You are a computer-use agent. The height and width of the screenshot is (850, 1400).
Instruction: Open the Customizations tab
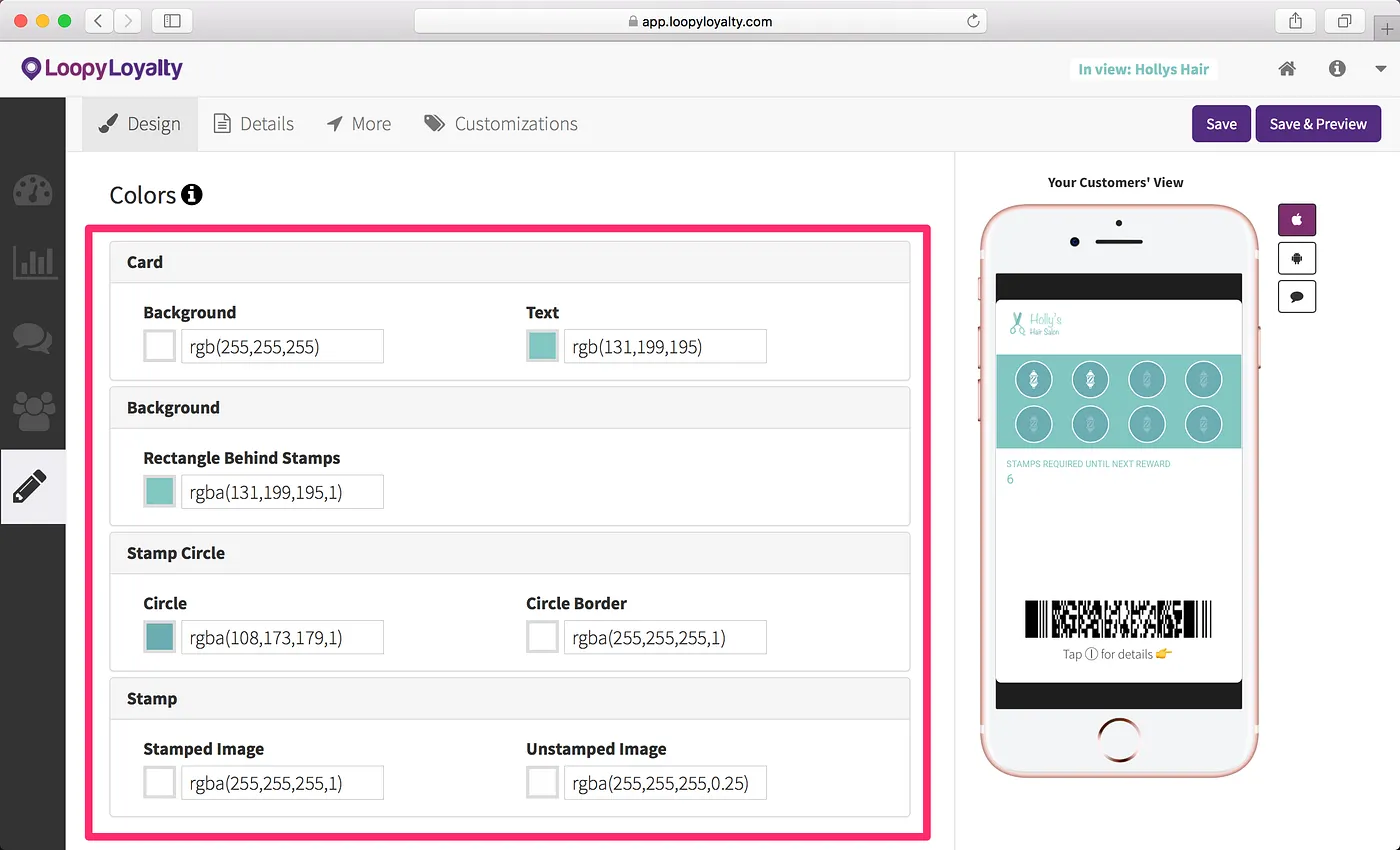click(501, 124)
